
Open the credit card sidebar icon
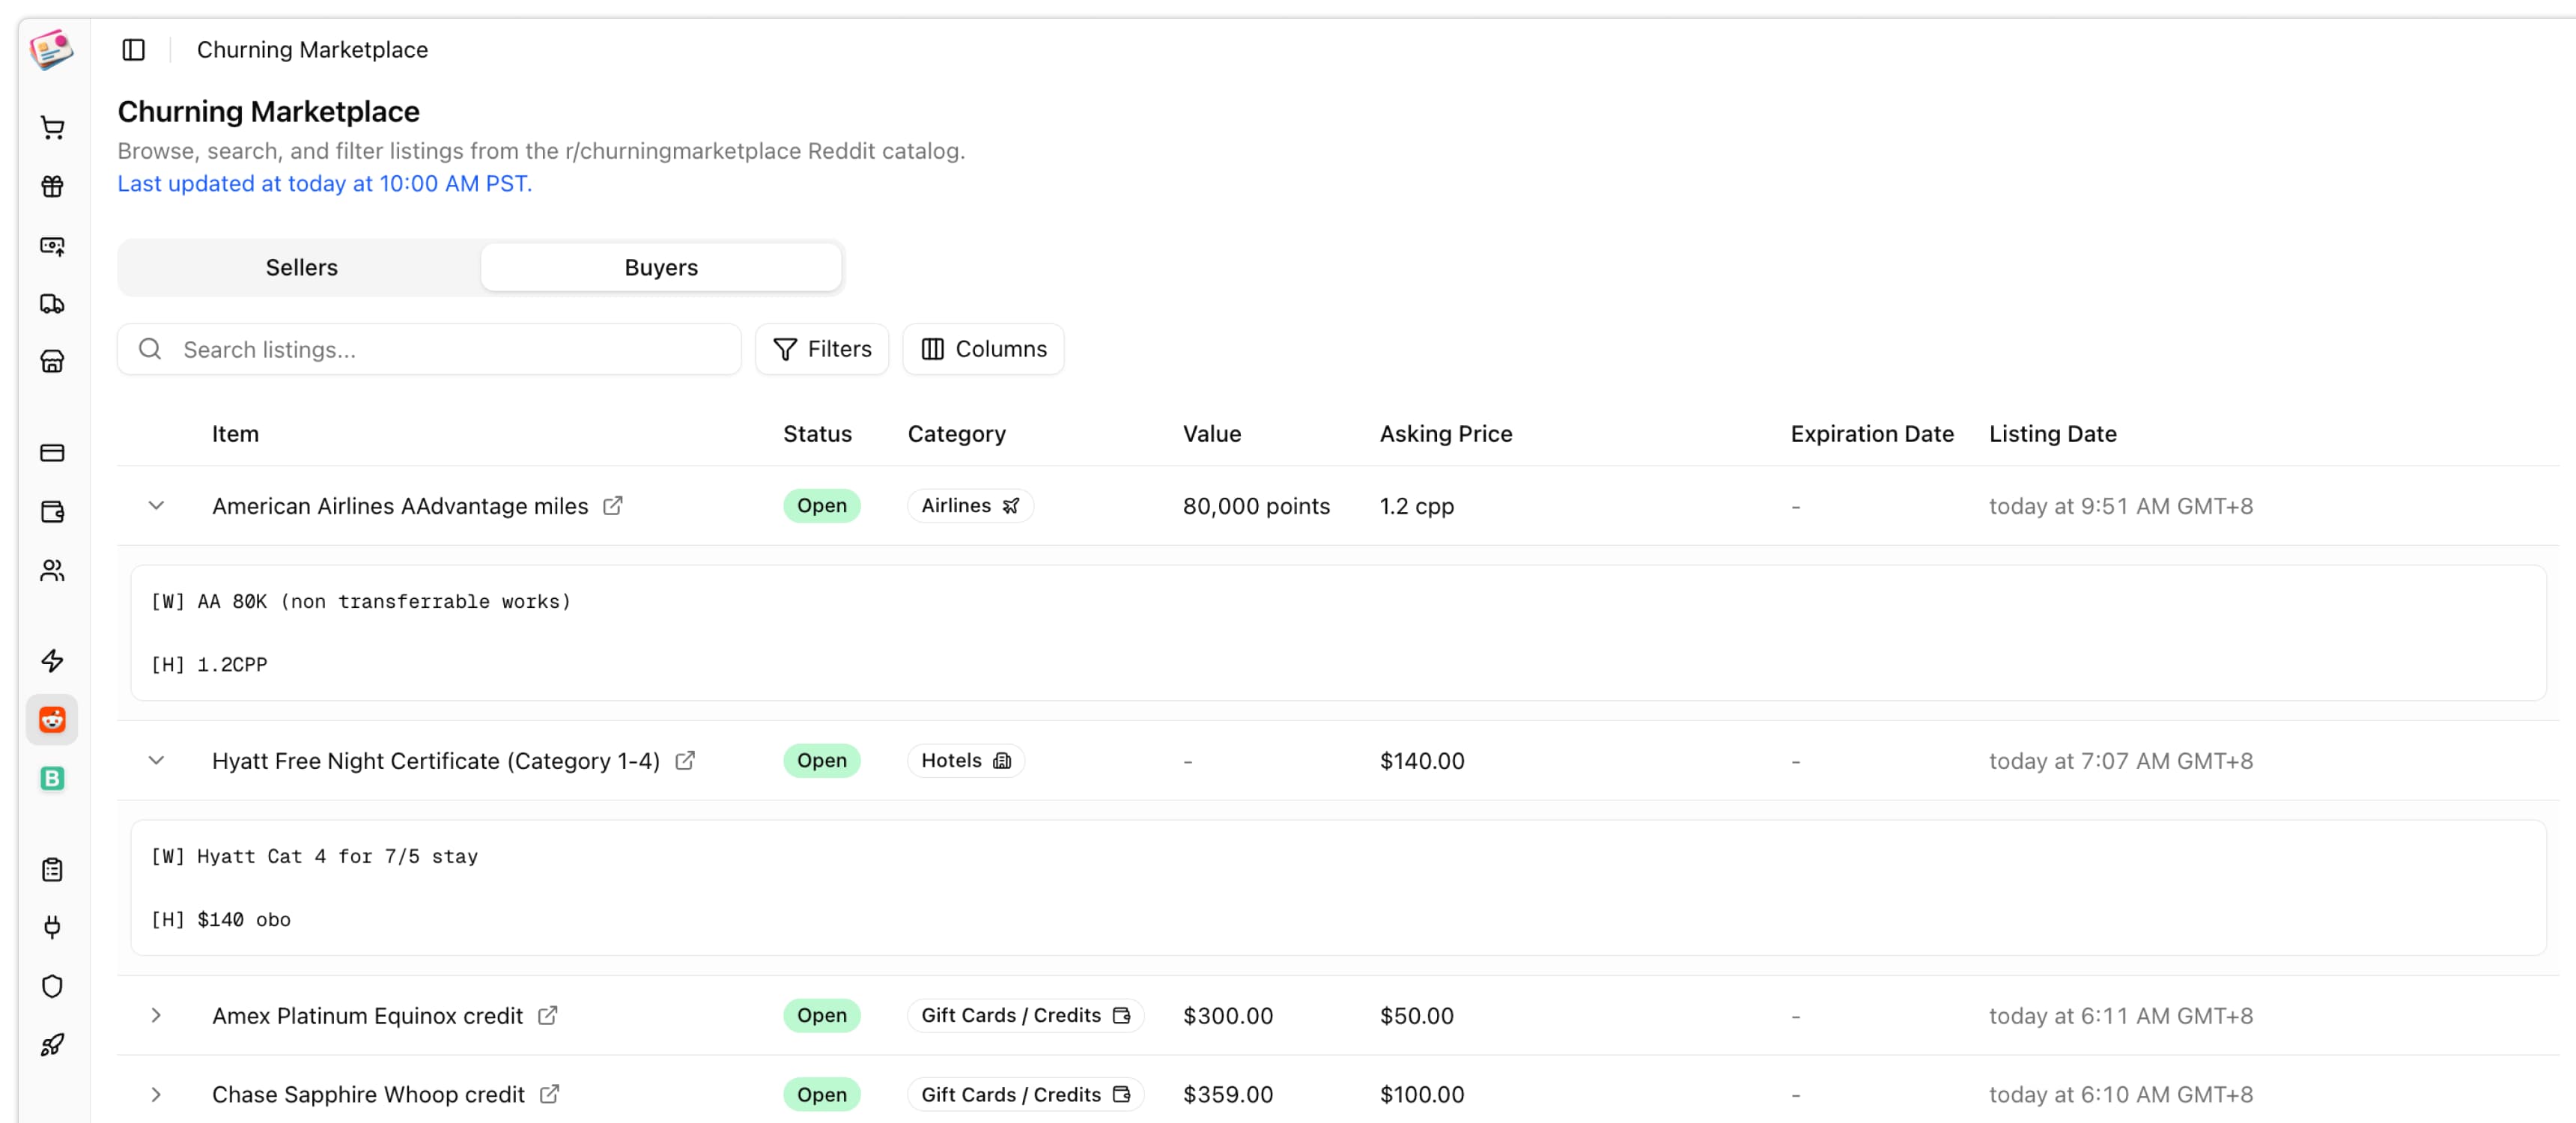(52, 453)
